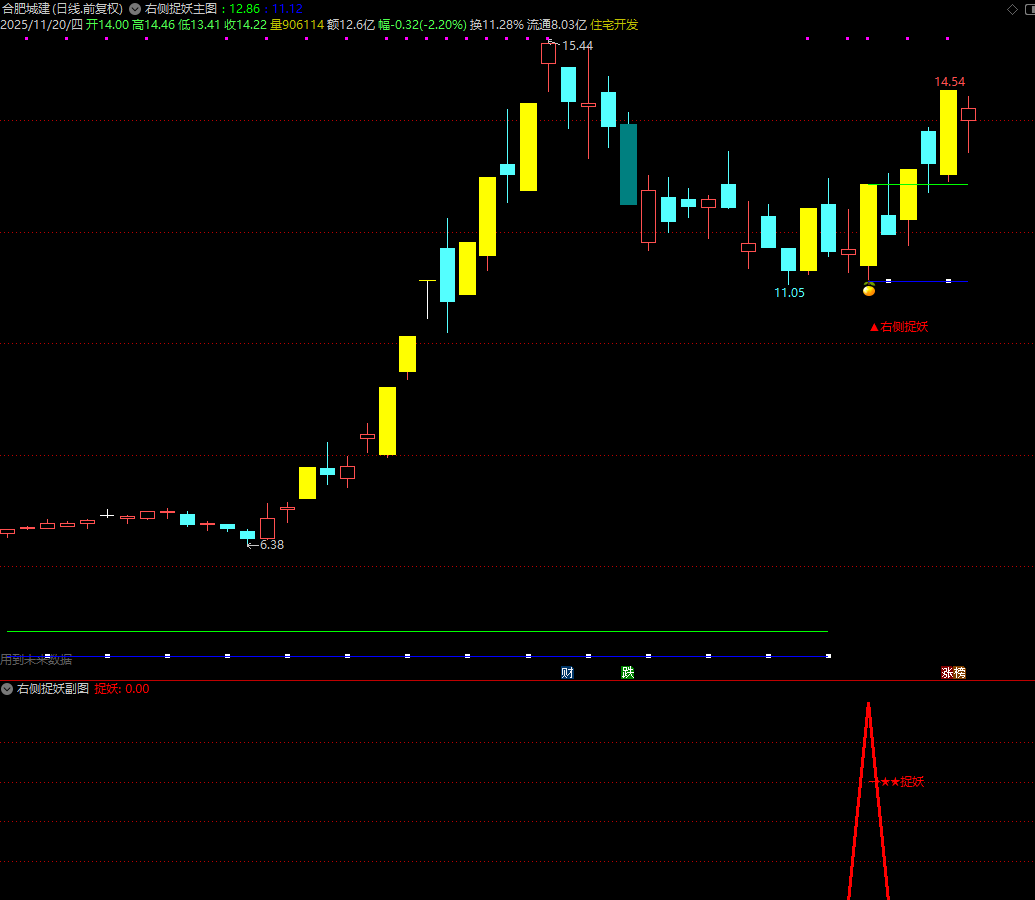Click the 合肥城建 stock name
Image resolution: width=1035 pixels, height=900 pixels.
click(26, 9)
